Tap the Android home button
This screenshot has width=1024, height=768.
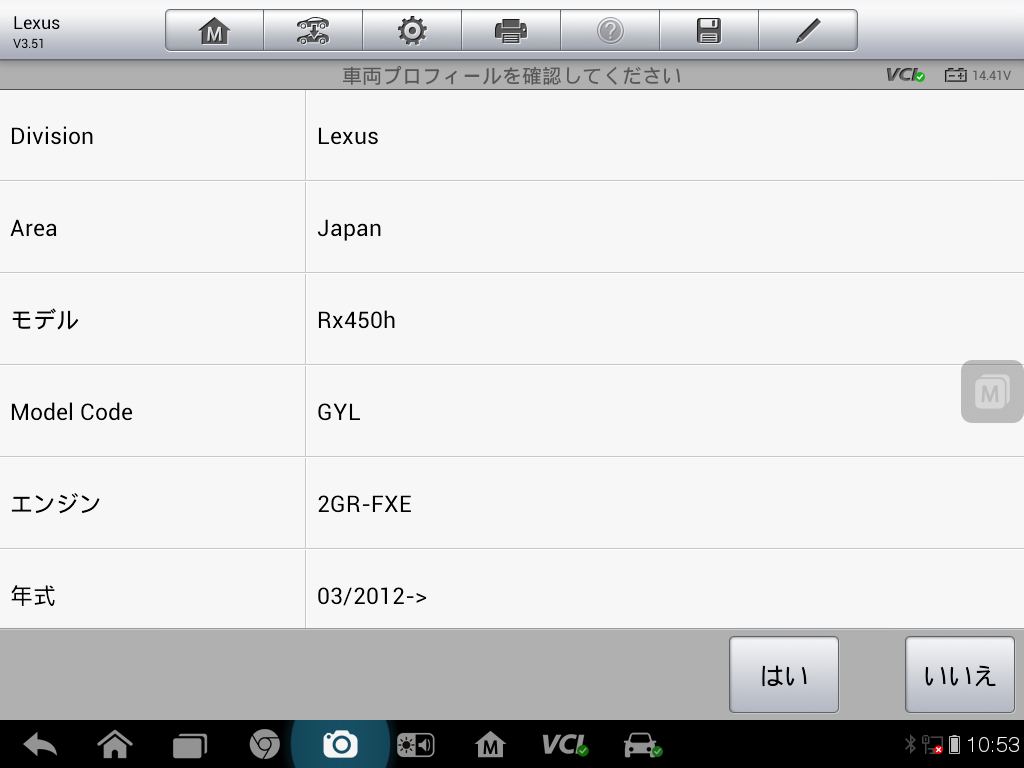[115, 744]
